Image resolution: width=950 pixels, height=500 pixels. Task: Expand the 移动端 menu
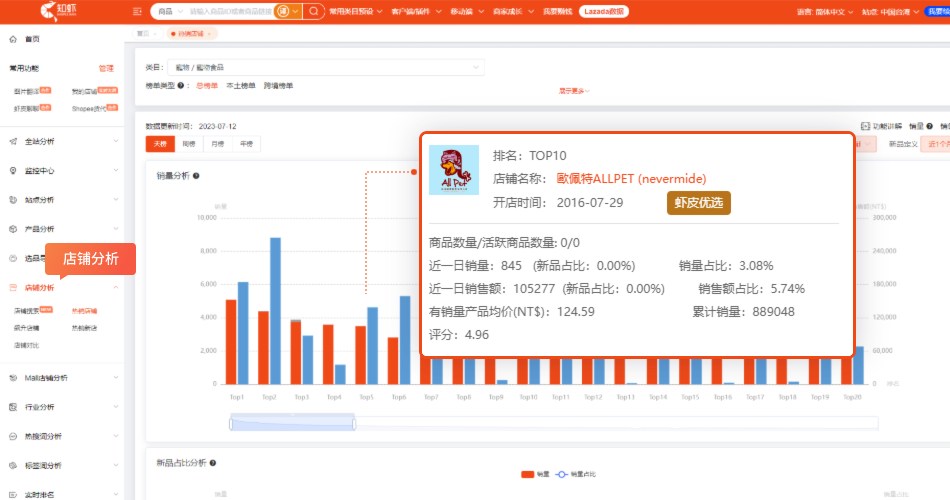click(467, 12)
